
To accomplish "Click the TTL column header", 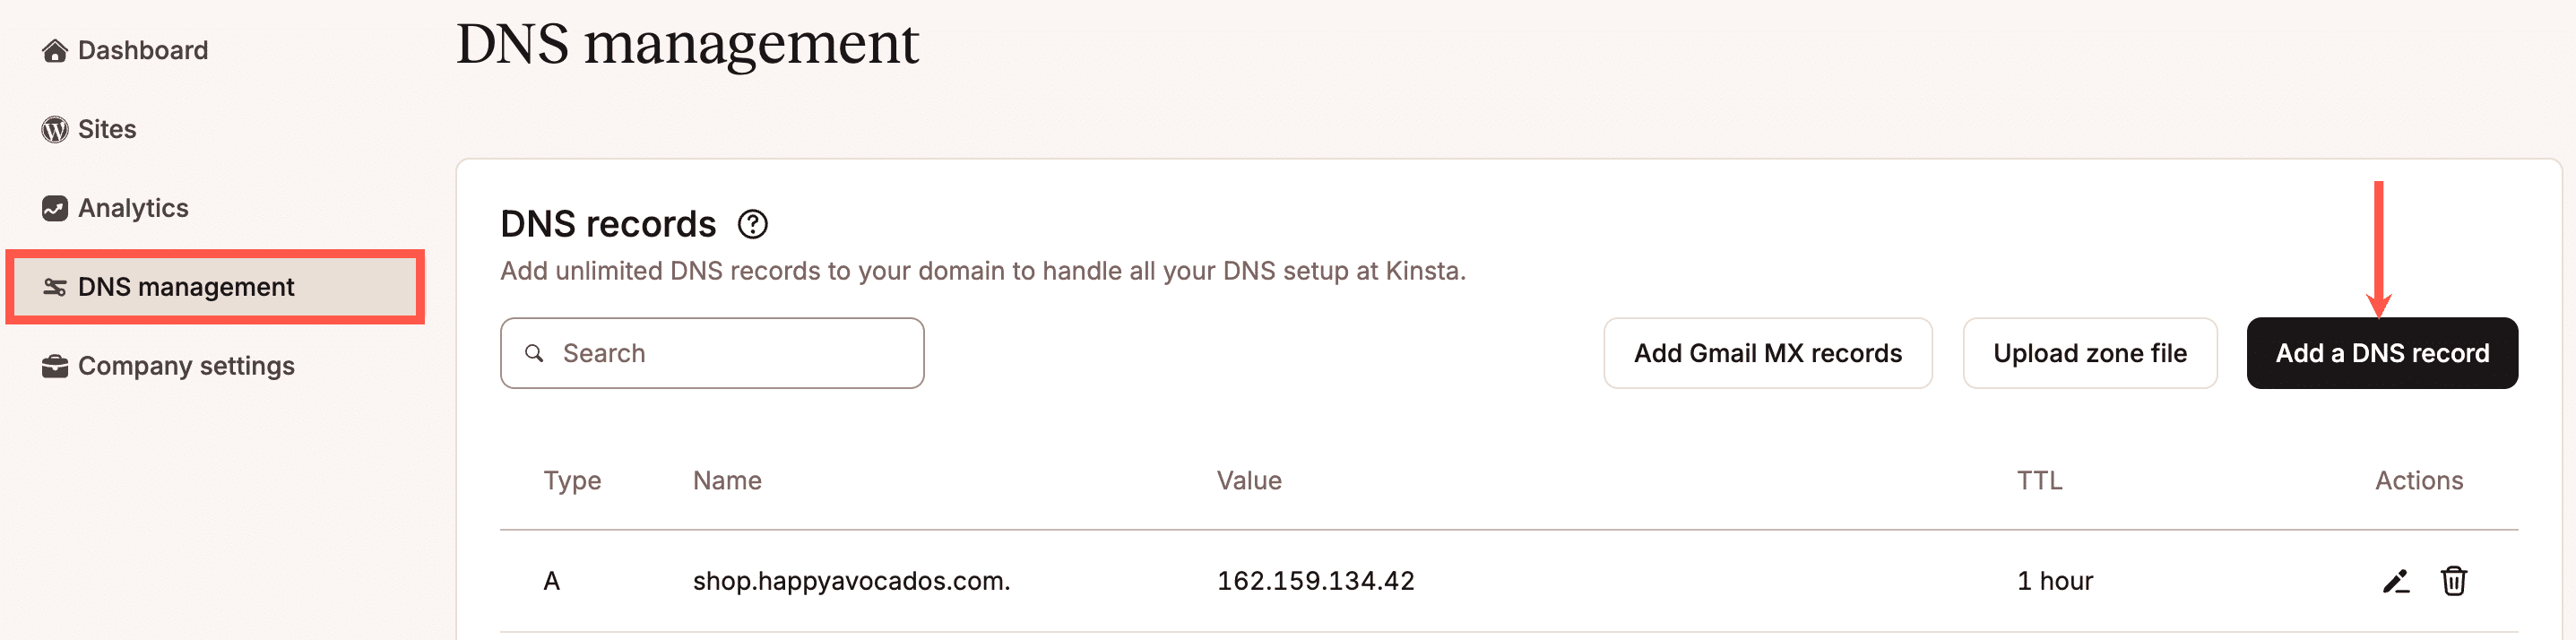I will coord(2040,480).
